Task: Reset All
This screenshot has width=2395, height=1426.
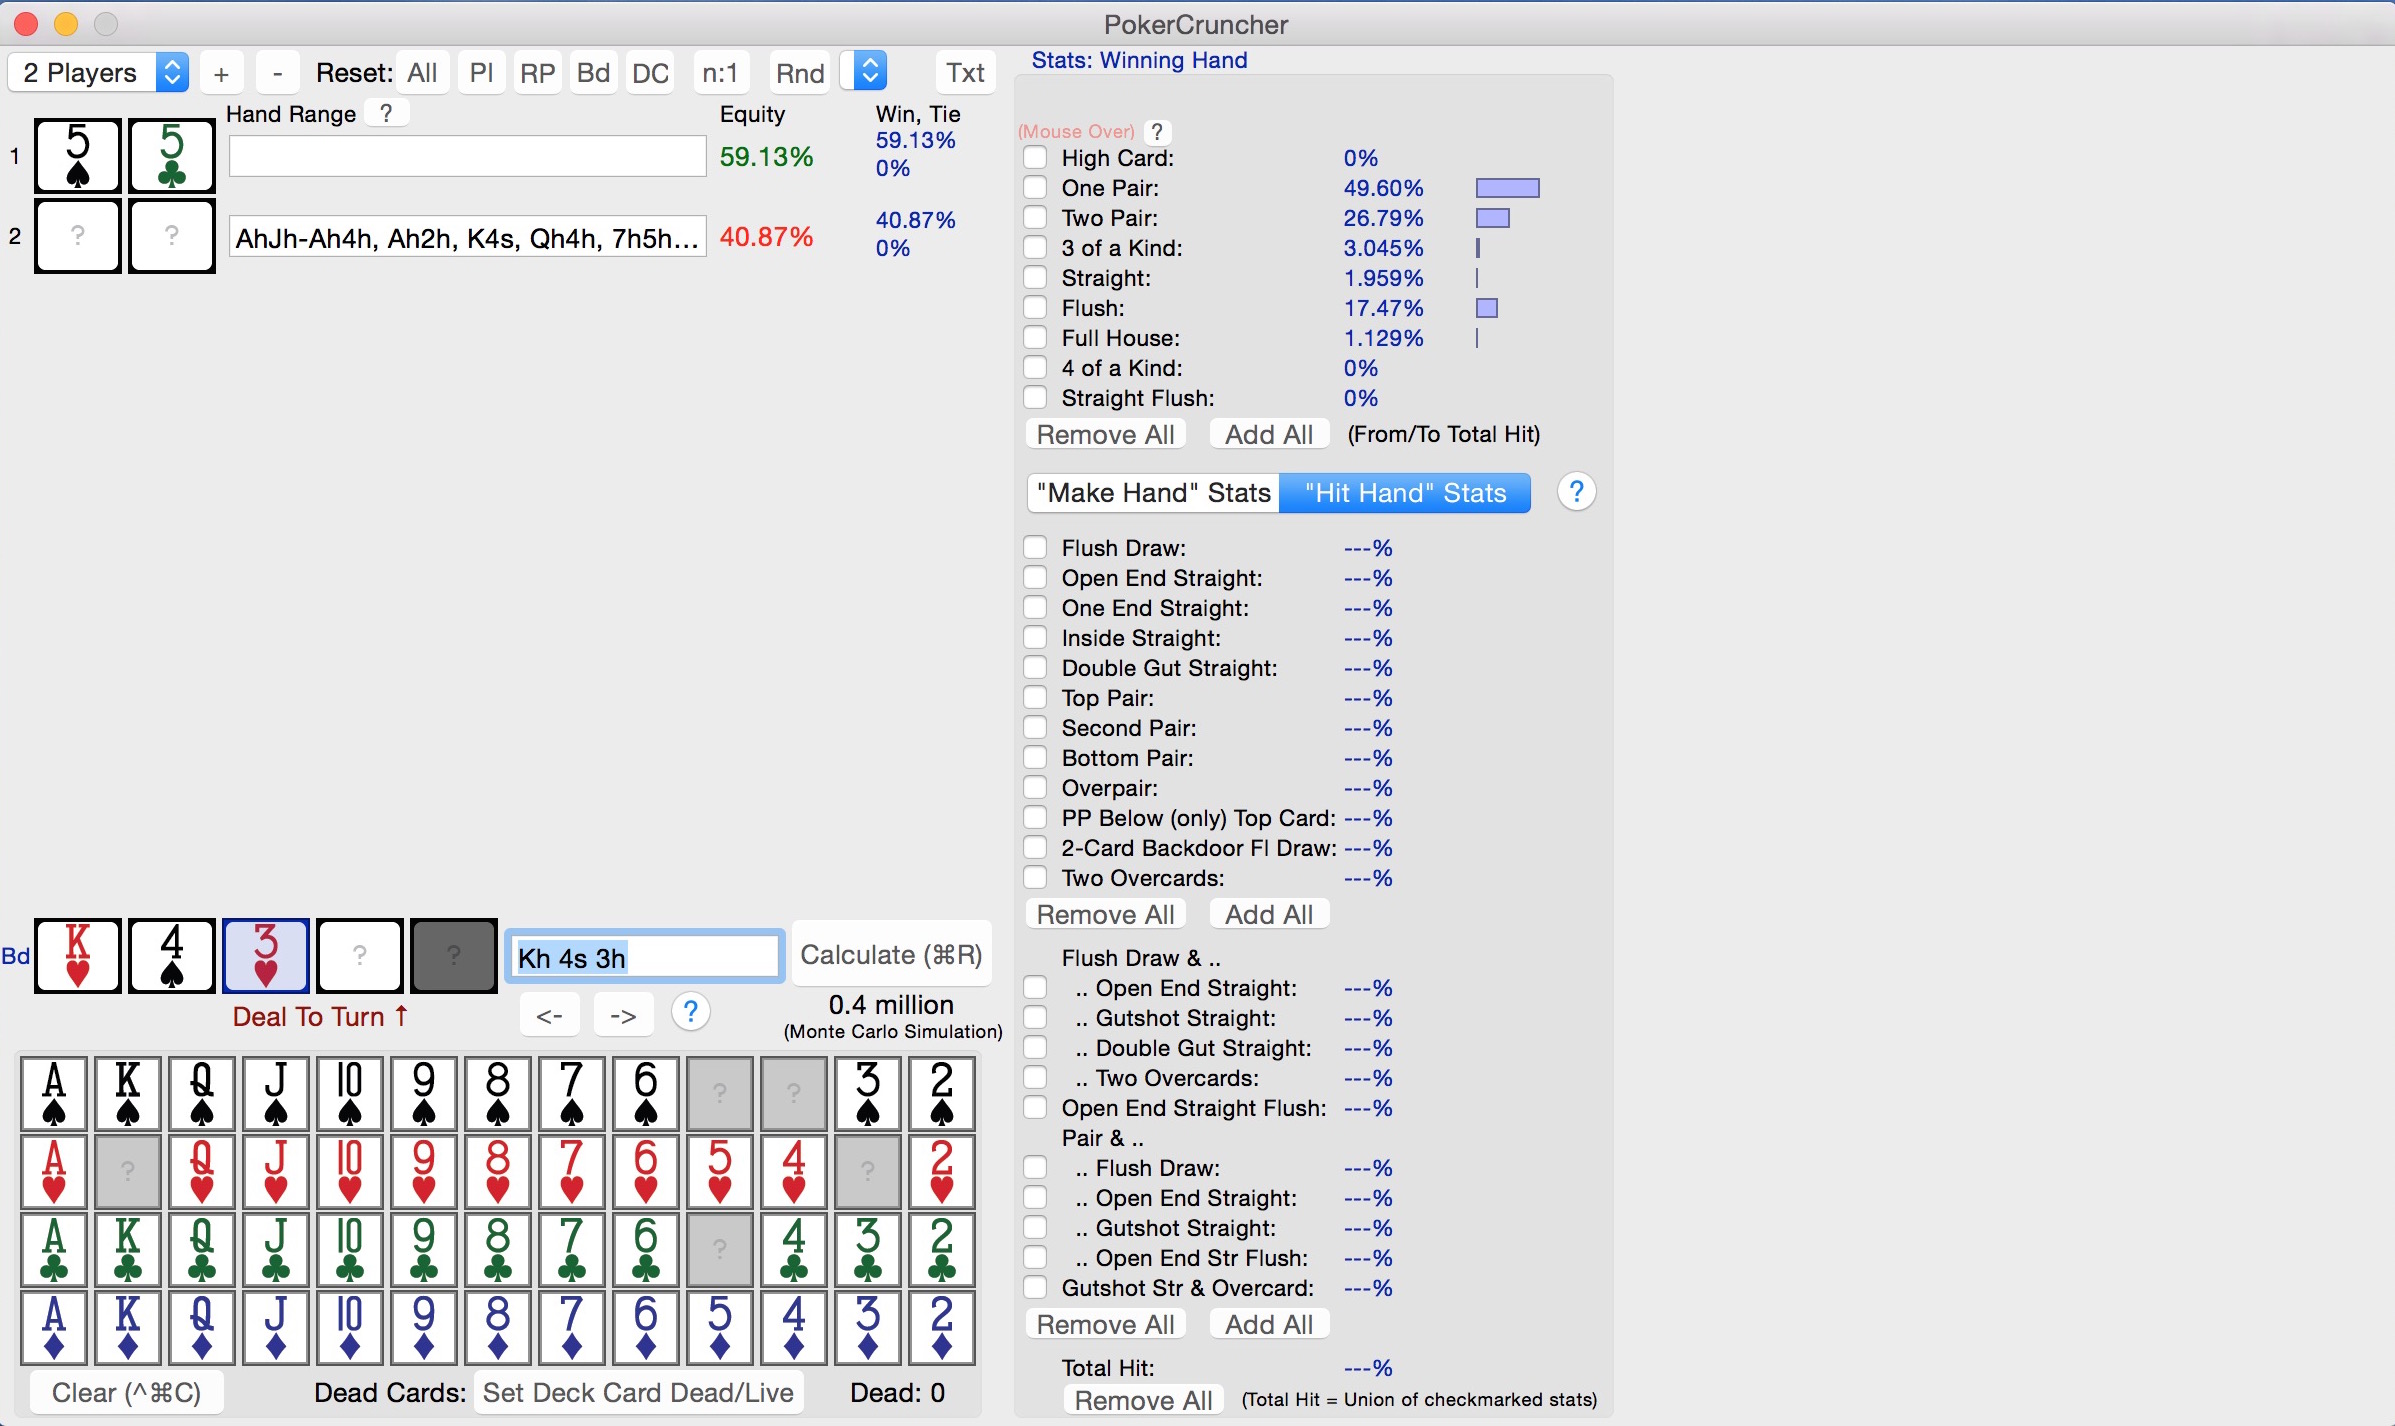Action: point(422,73)
